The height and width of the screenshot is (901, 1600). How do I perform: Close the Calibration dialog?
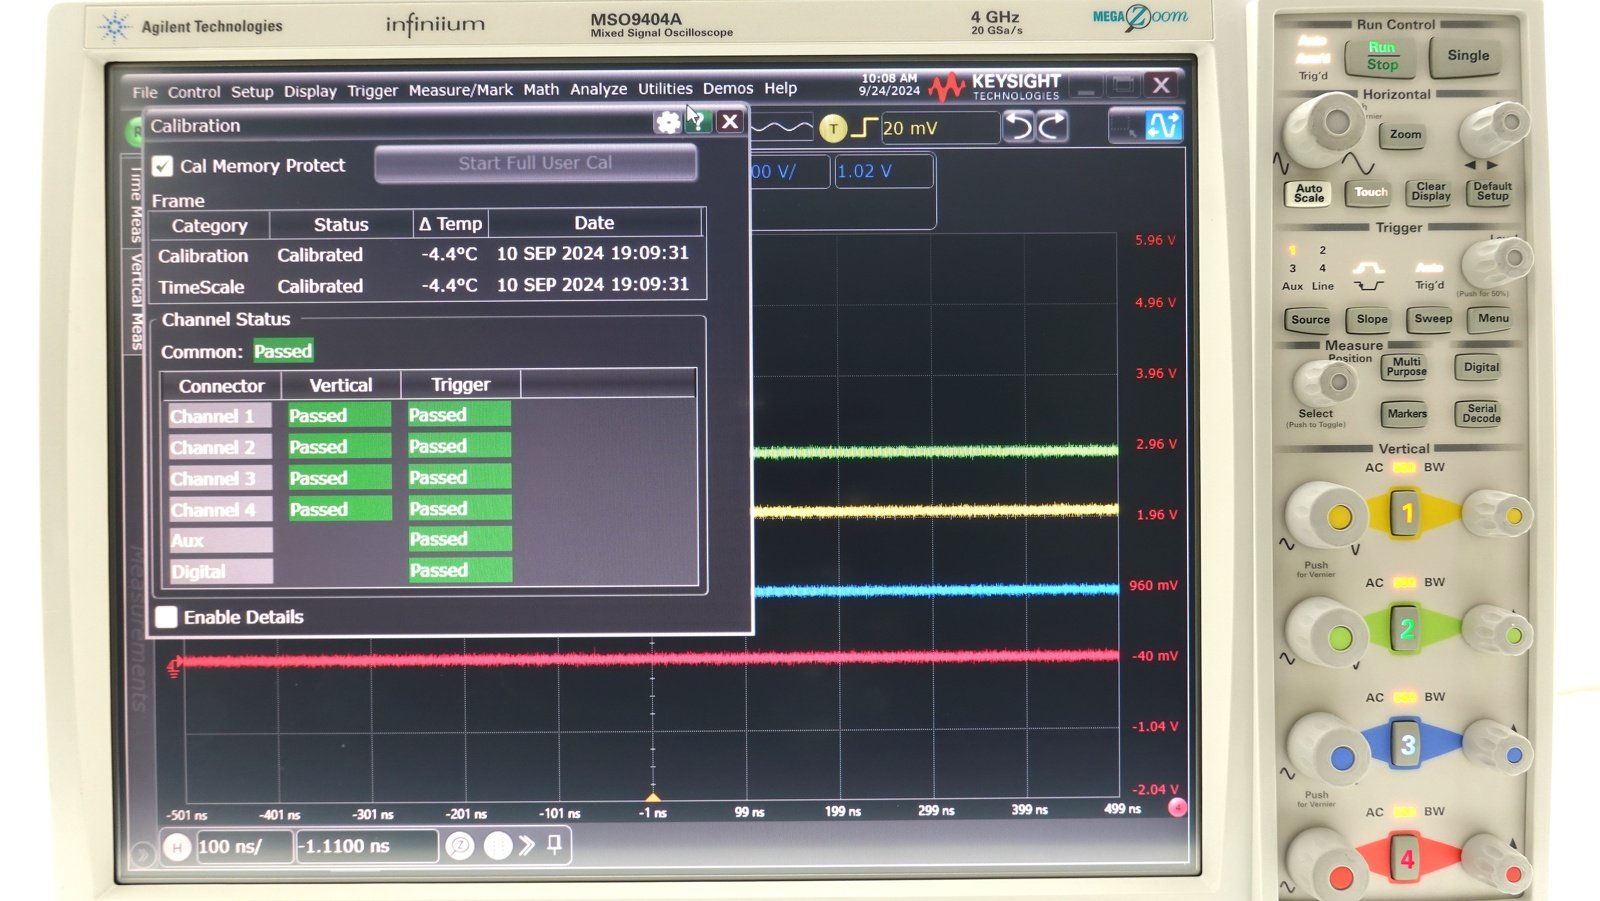(730, 122)
